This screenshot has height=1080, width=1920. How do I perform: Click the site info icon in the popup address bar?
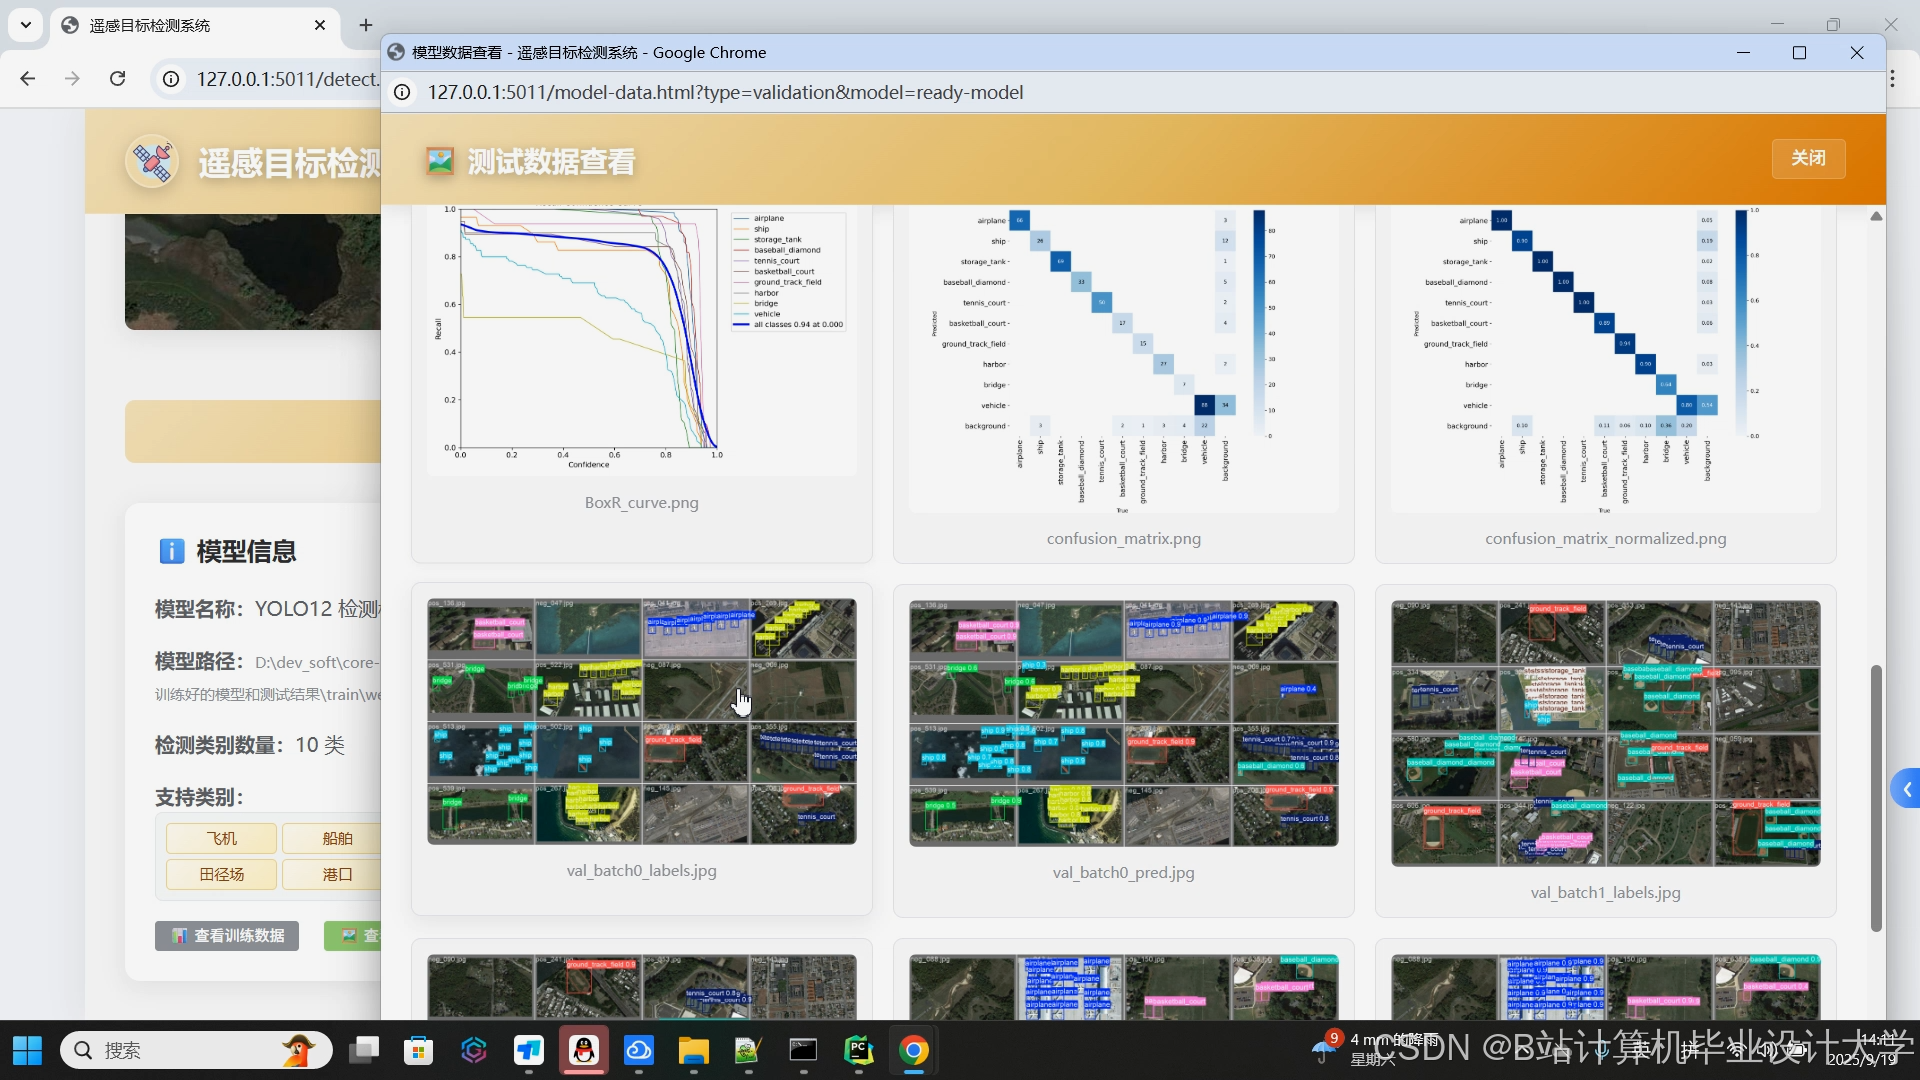pos(402,92)
